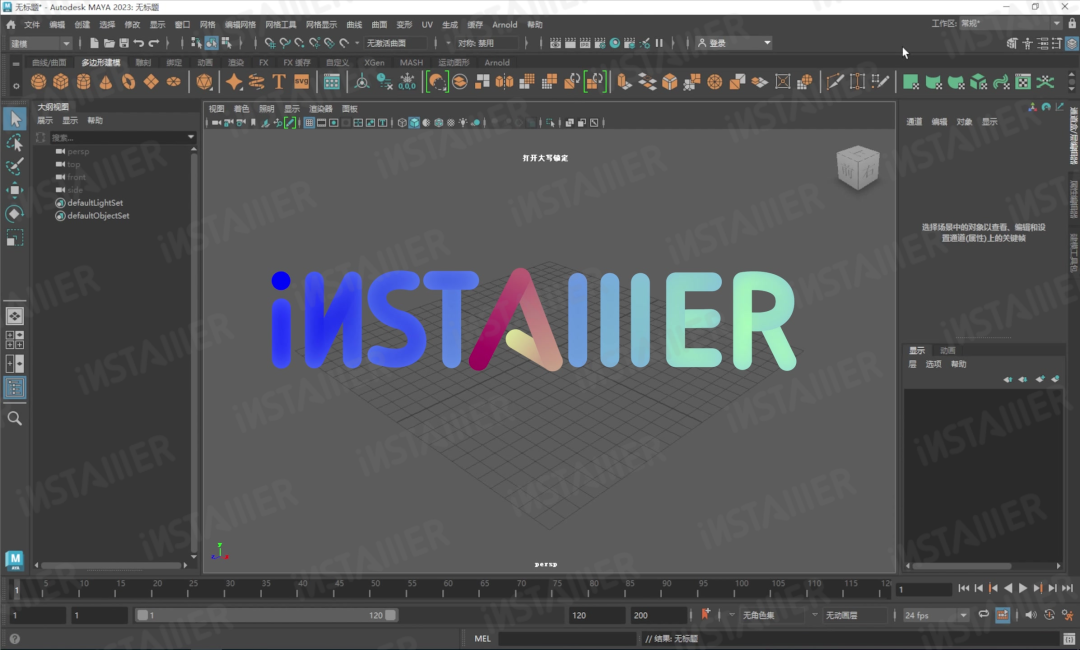Viewport: 1080px width, 650px height.
Task: Open the 工作区 常规 workspace dropdown
Action: [1011, 23]
